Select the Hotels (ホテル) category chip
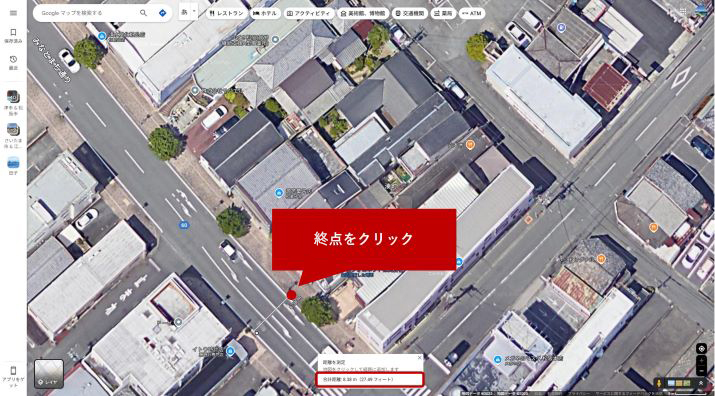715x396 pixels. click(x=264, y=13)
